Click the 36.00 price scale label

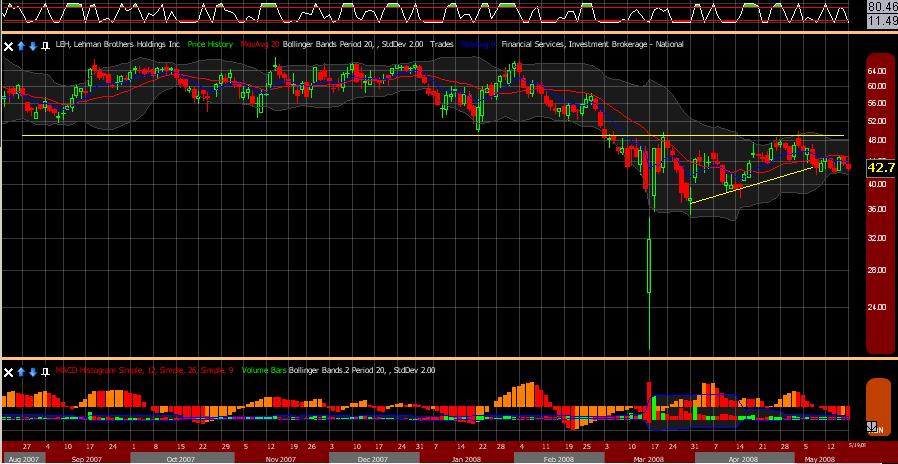[x=879, y=210]
